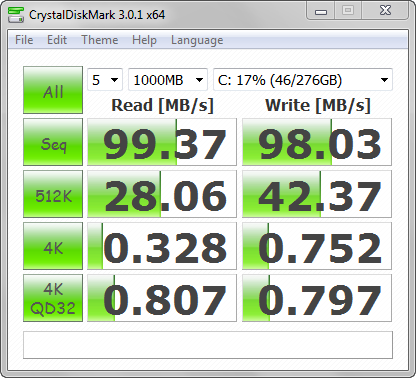The height and width of the screenshot is (378, 416).
Task: Click the disabled maximize window button
Action: [x=348, y=11]
